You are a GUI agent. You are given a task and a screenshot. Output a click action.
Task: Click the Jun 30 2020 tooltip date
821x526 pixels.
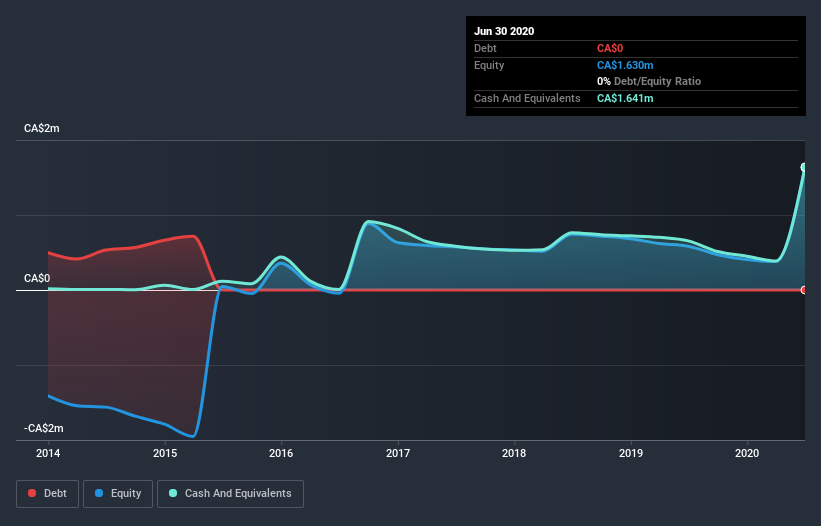click(504, 31)
